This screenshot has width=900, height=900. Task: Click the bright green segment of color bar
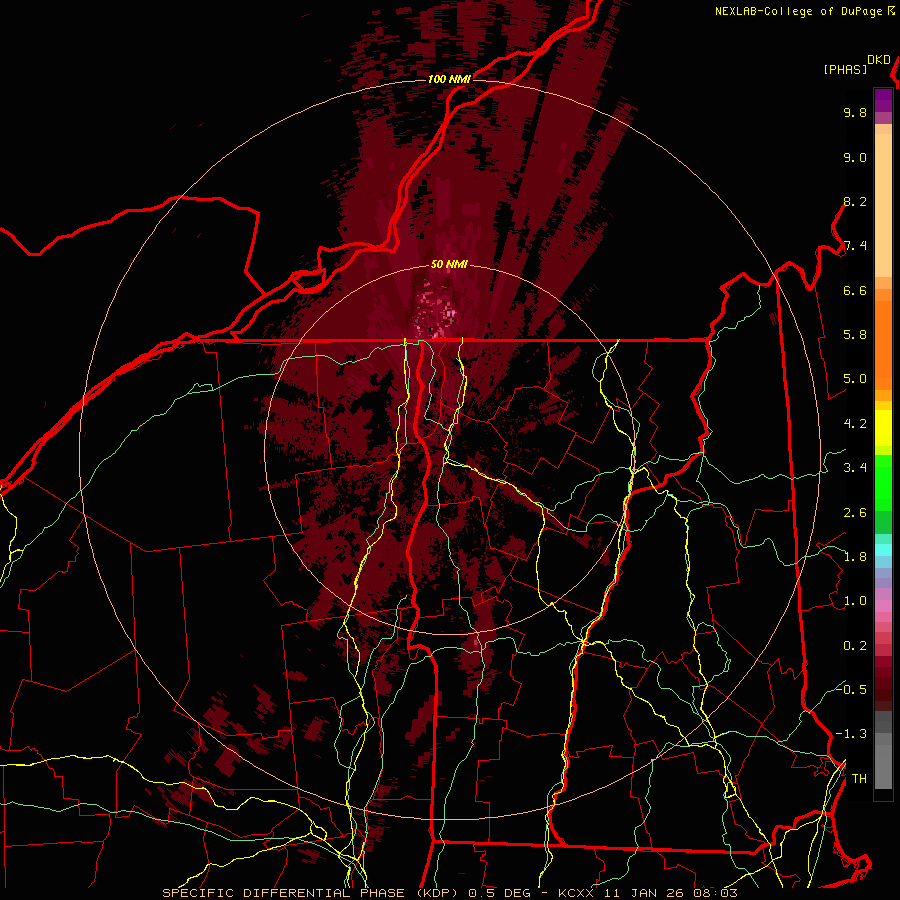(x=883, y=483)
